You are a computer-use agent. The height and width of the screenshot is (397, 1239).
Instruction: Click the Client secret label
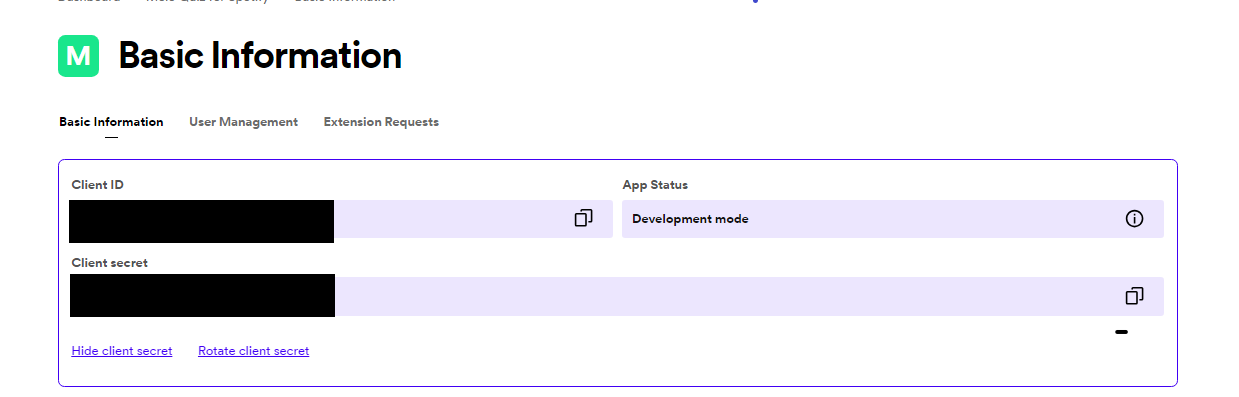point(110,263)
